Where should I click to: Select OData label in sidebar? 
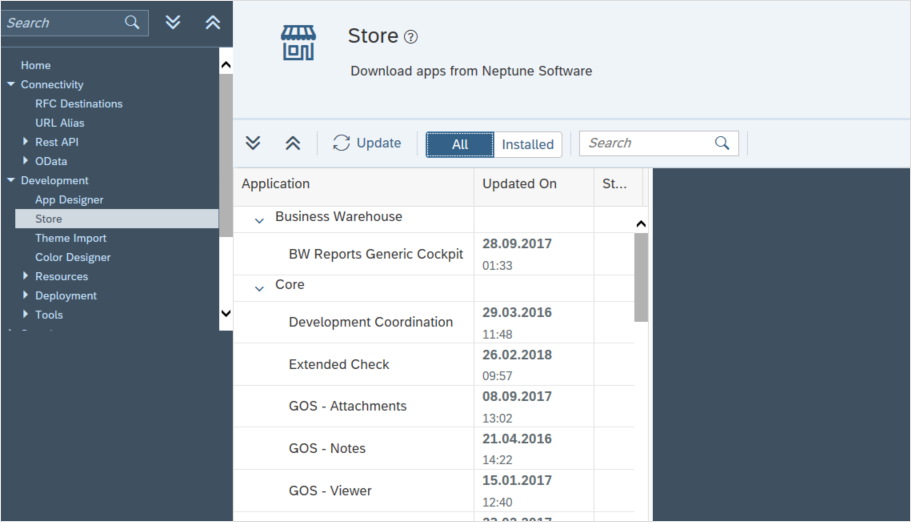(x=51, y=161)
